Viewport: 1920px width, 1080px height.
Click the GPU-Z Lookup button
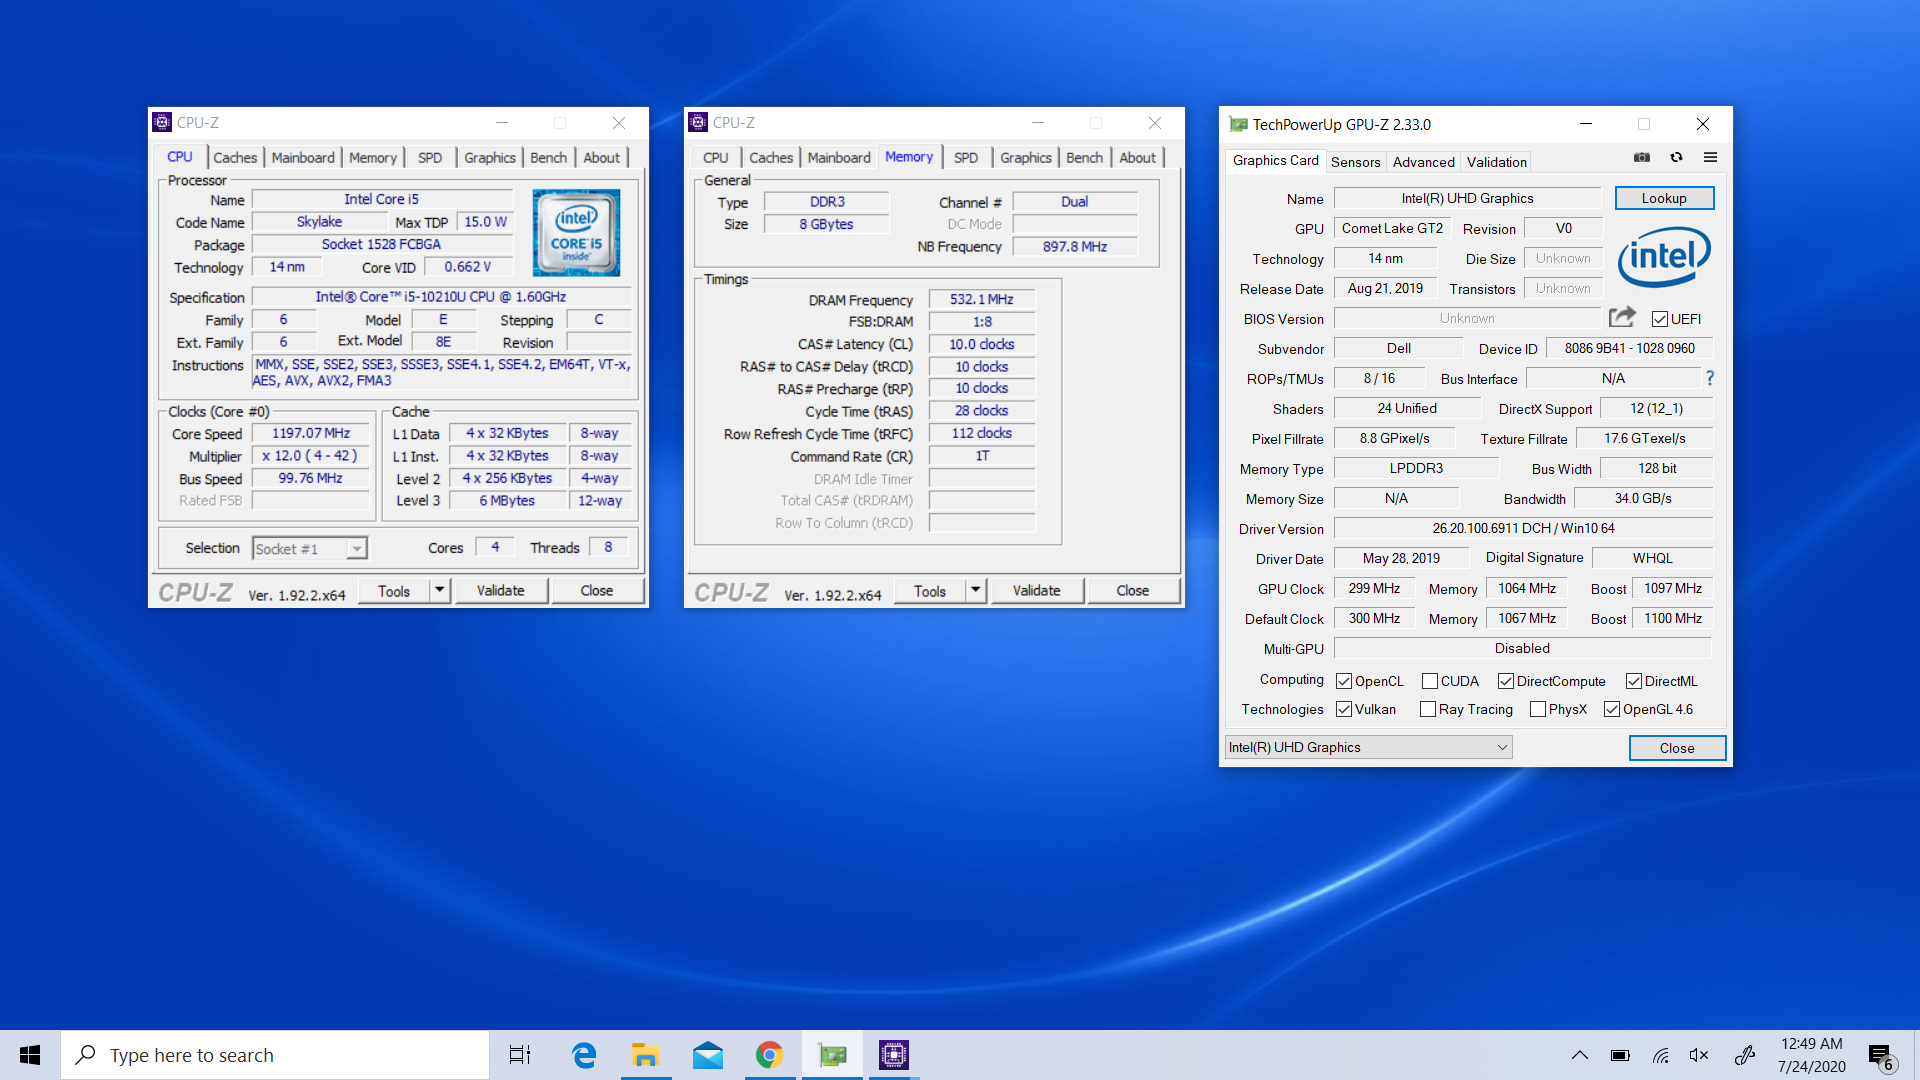(x=1664, y=198)
